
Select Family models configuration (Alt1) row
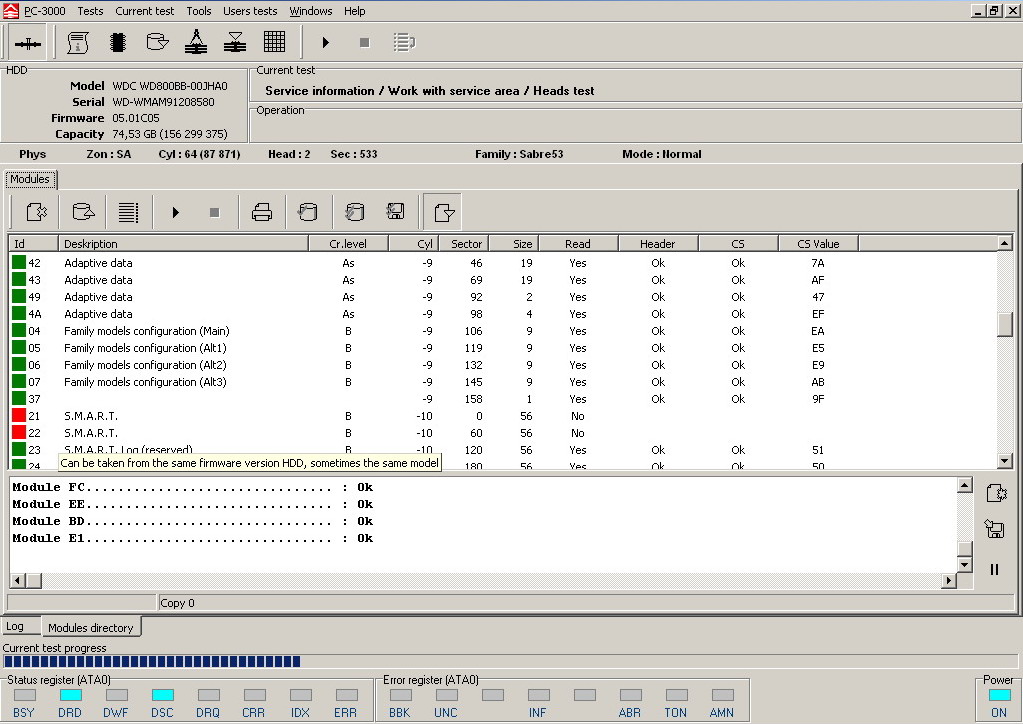(x=502, y=348)
